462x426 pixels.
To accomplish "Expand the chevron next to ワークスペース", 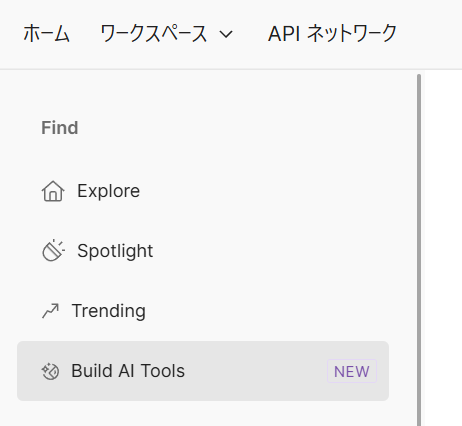I will coord(226,34).
